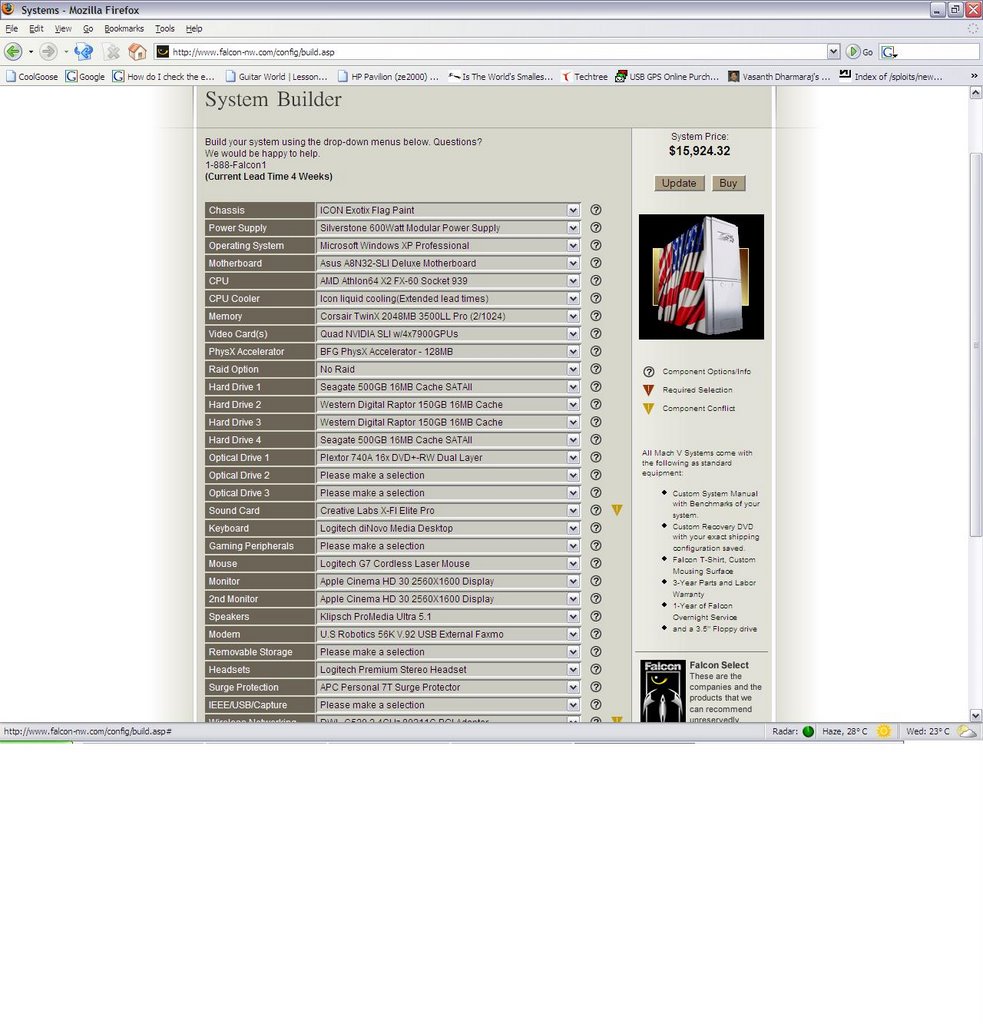Click the Forward navigation arrow

coord(48,52)
